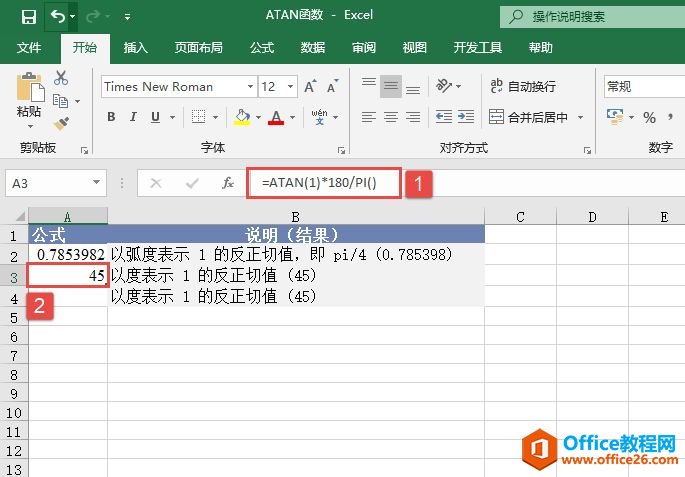Viewport: 685px width, 477px height.
Task: Toggle Wrap Text (自动换行)
Action: click(521, 87)
